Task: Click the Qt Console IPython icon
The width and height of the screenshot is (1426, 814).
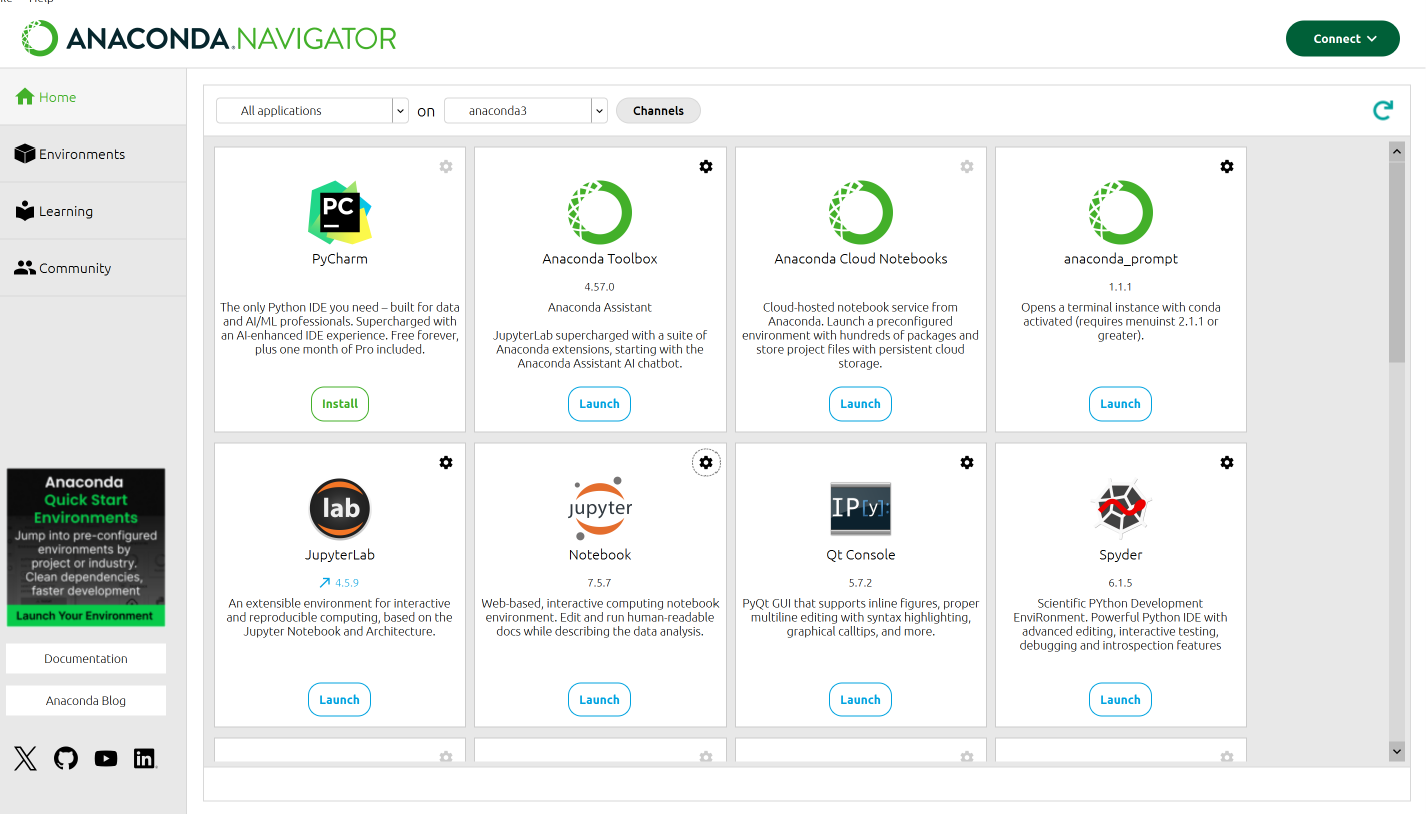Action: 861,509
